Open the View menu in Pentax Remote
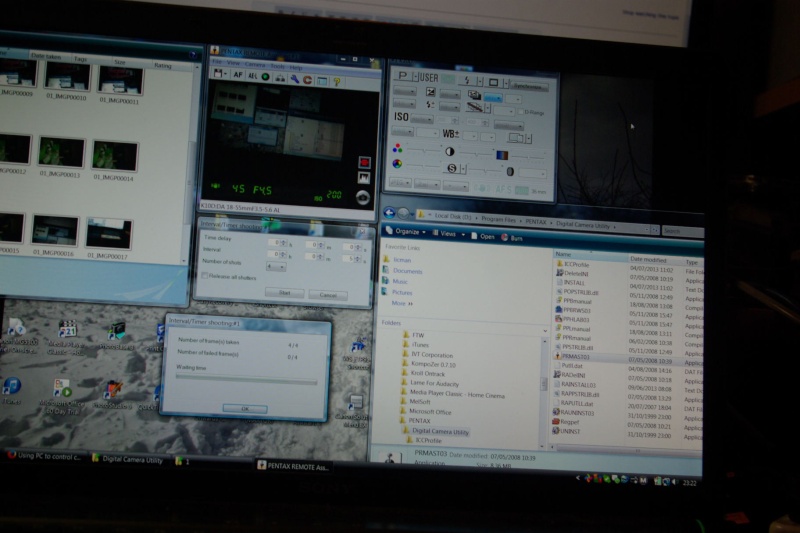800x533 pixels. pos(233,63)
